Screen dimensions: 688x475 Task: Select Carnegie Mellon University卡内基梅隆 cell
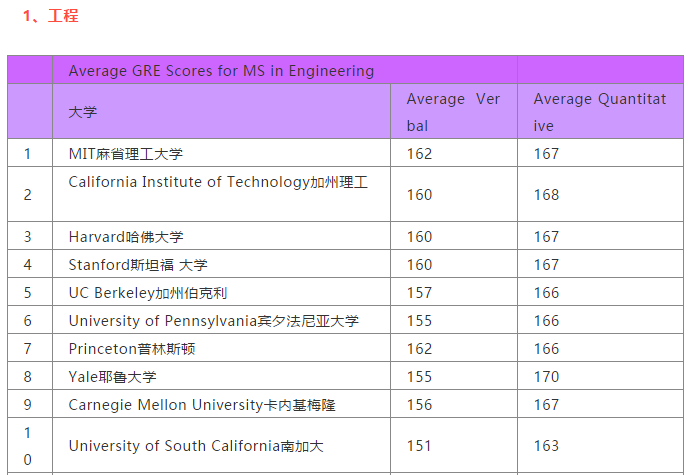(201, 405)
